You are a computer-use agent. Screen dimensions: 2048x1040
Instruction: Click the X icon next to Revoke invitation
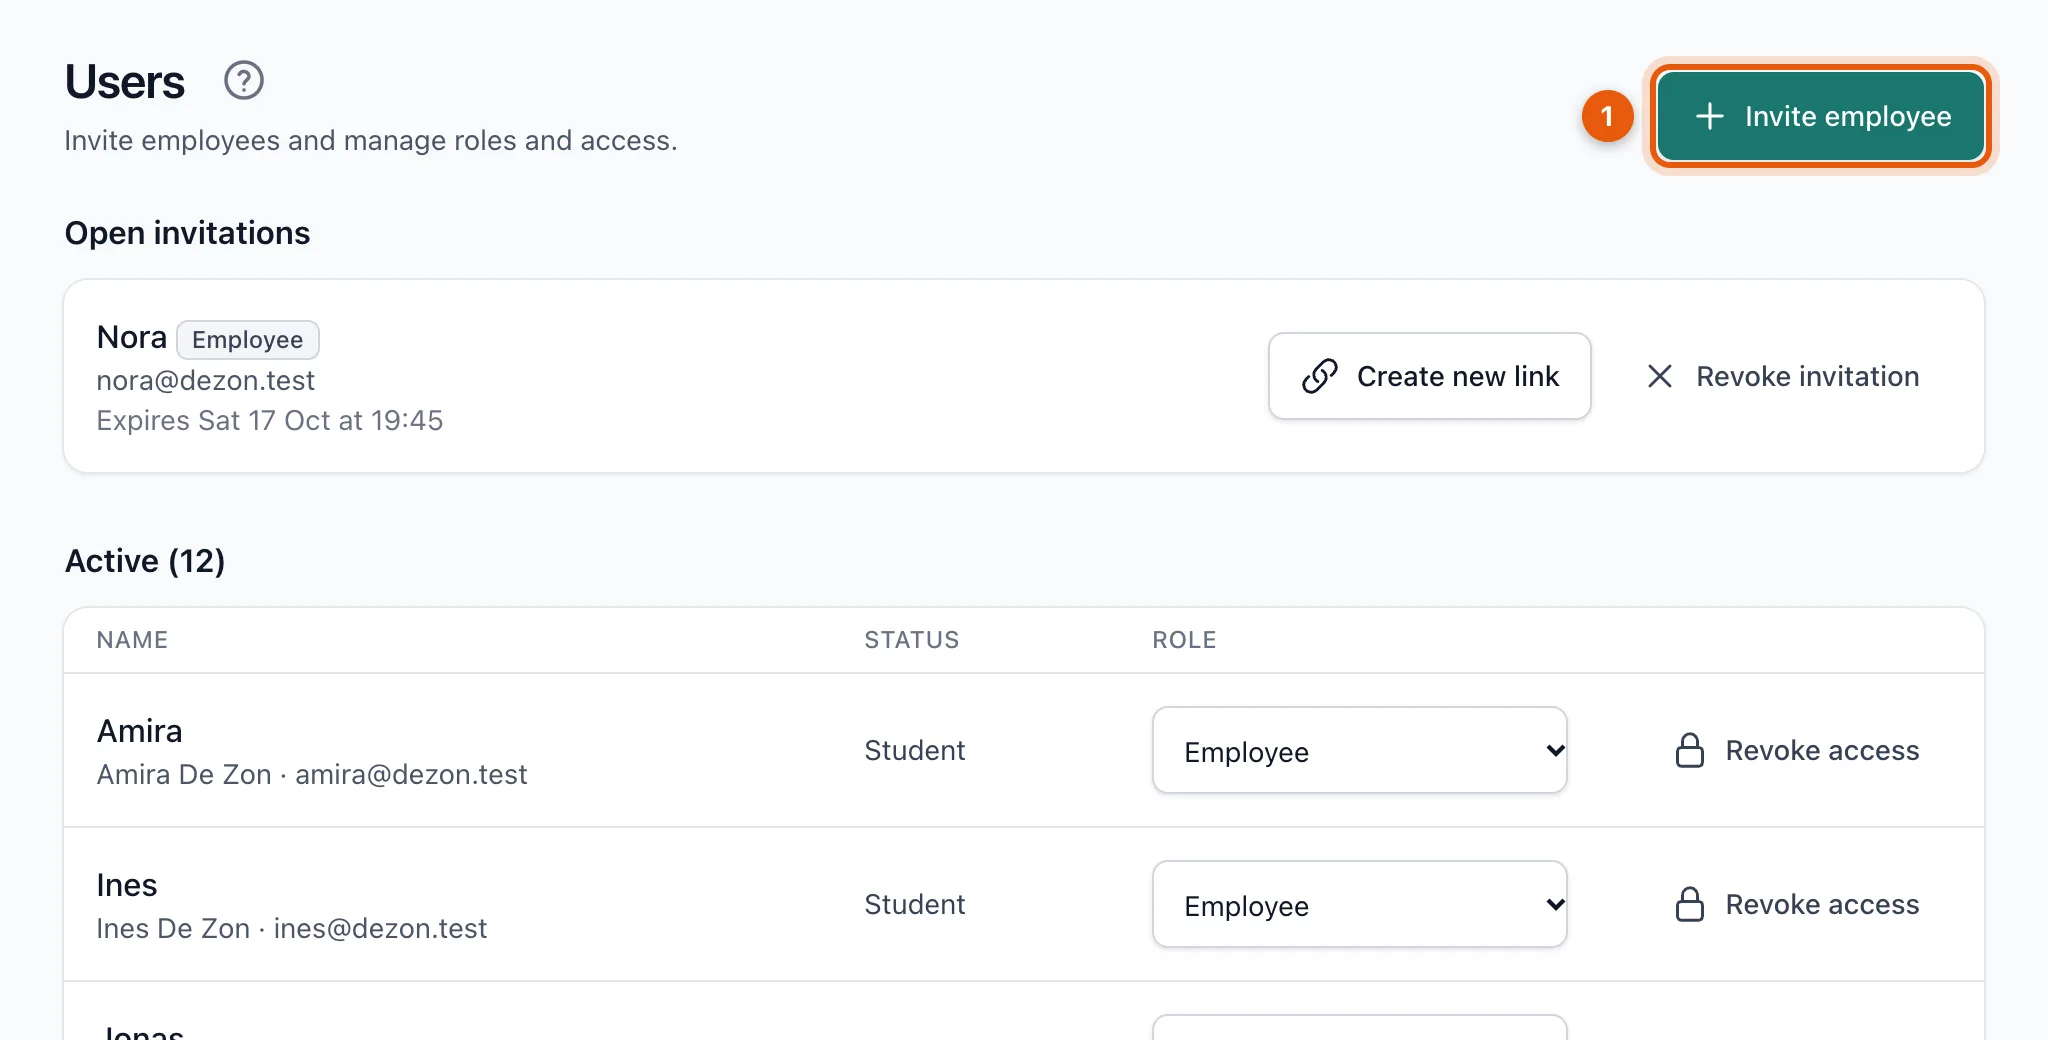pyautogui.click(x=1660, y=376)
